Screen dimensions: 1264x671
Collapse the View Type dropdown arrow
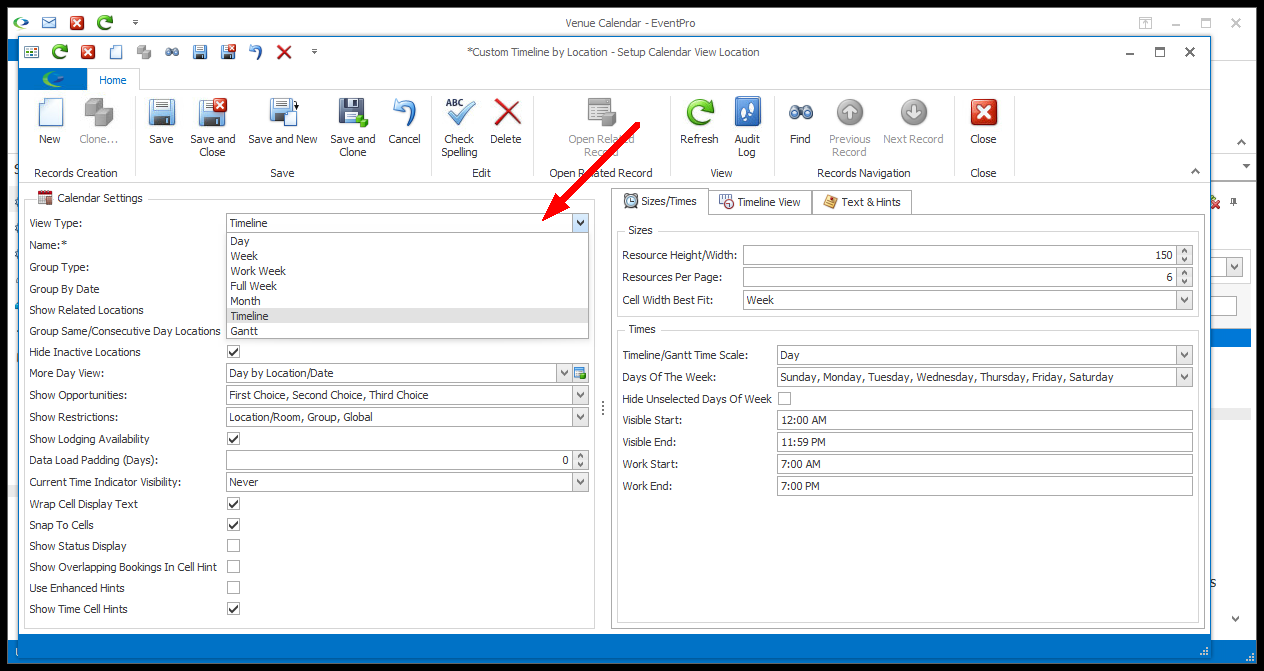click(x=580, y=223)
